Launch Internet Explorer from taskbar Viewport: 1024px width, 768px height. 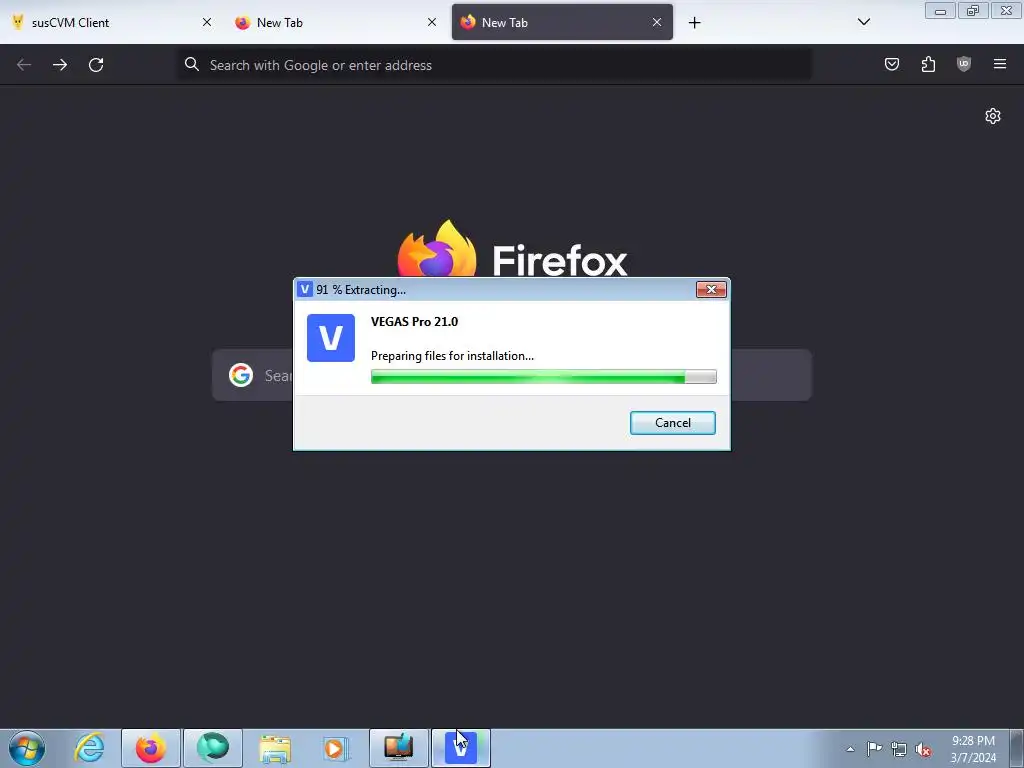89,748
